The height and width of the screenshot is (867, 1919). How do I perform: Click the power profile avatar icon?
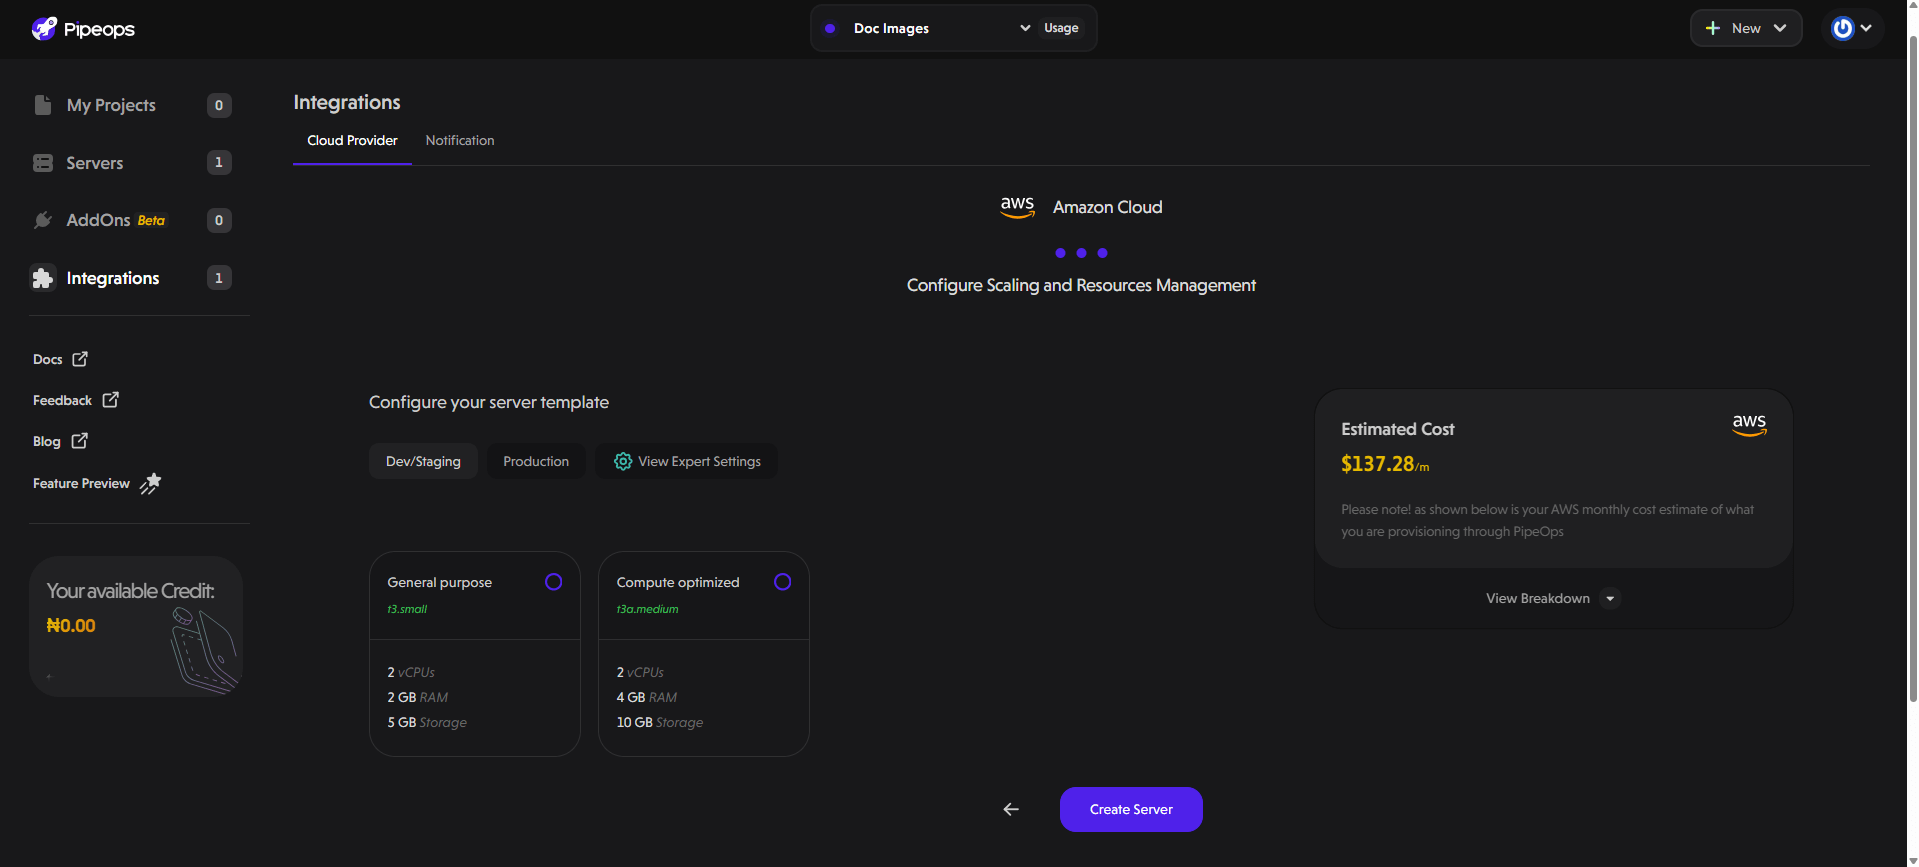[1842, 28]
